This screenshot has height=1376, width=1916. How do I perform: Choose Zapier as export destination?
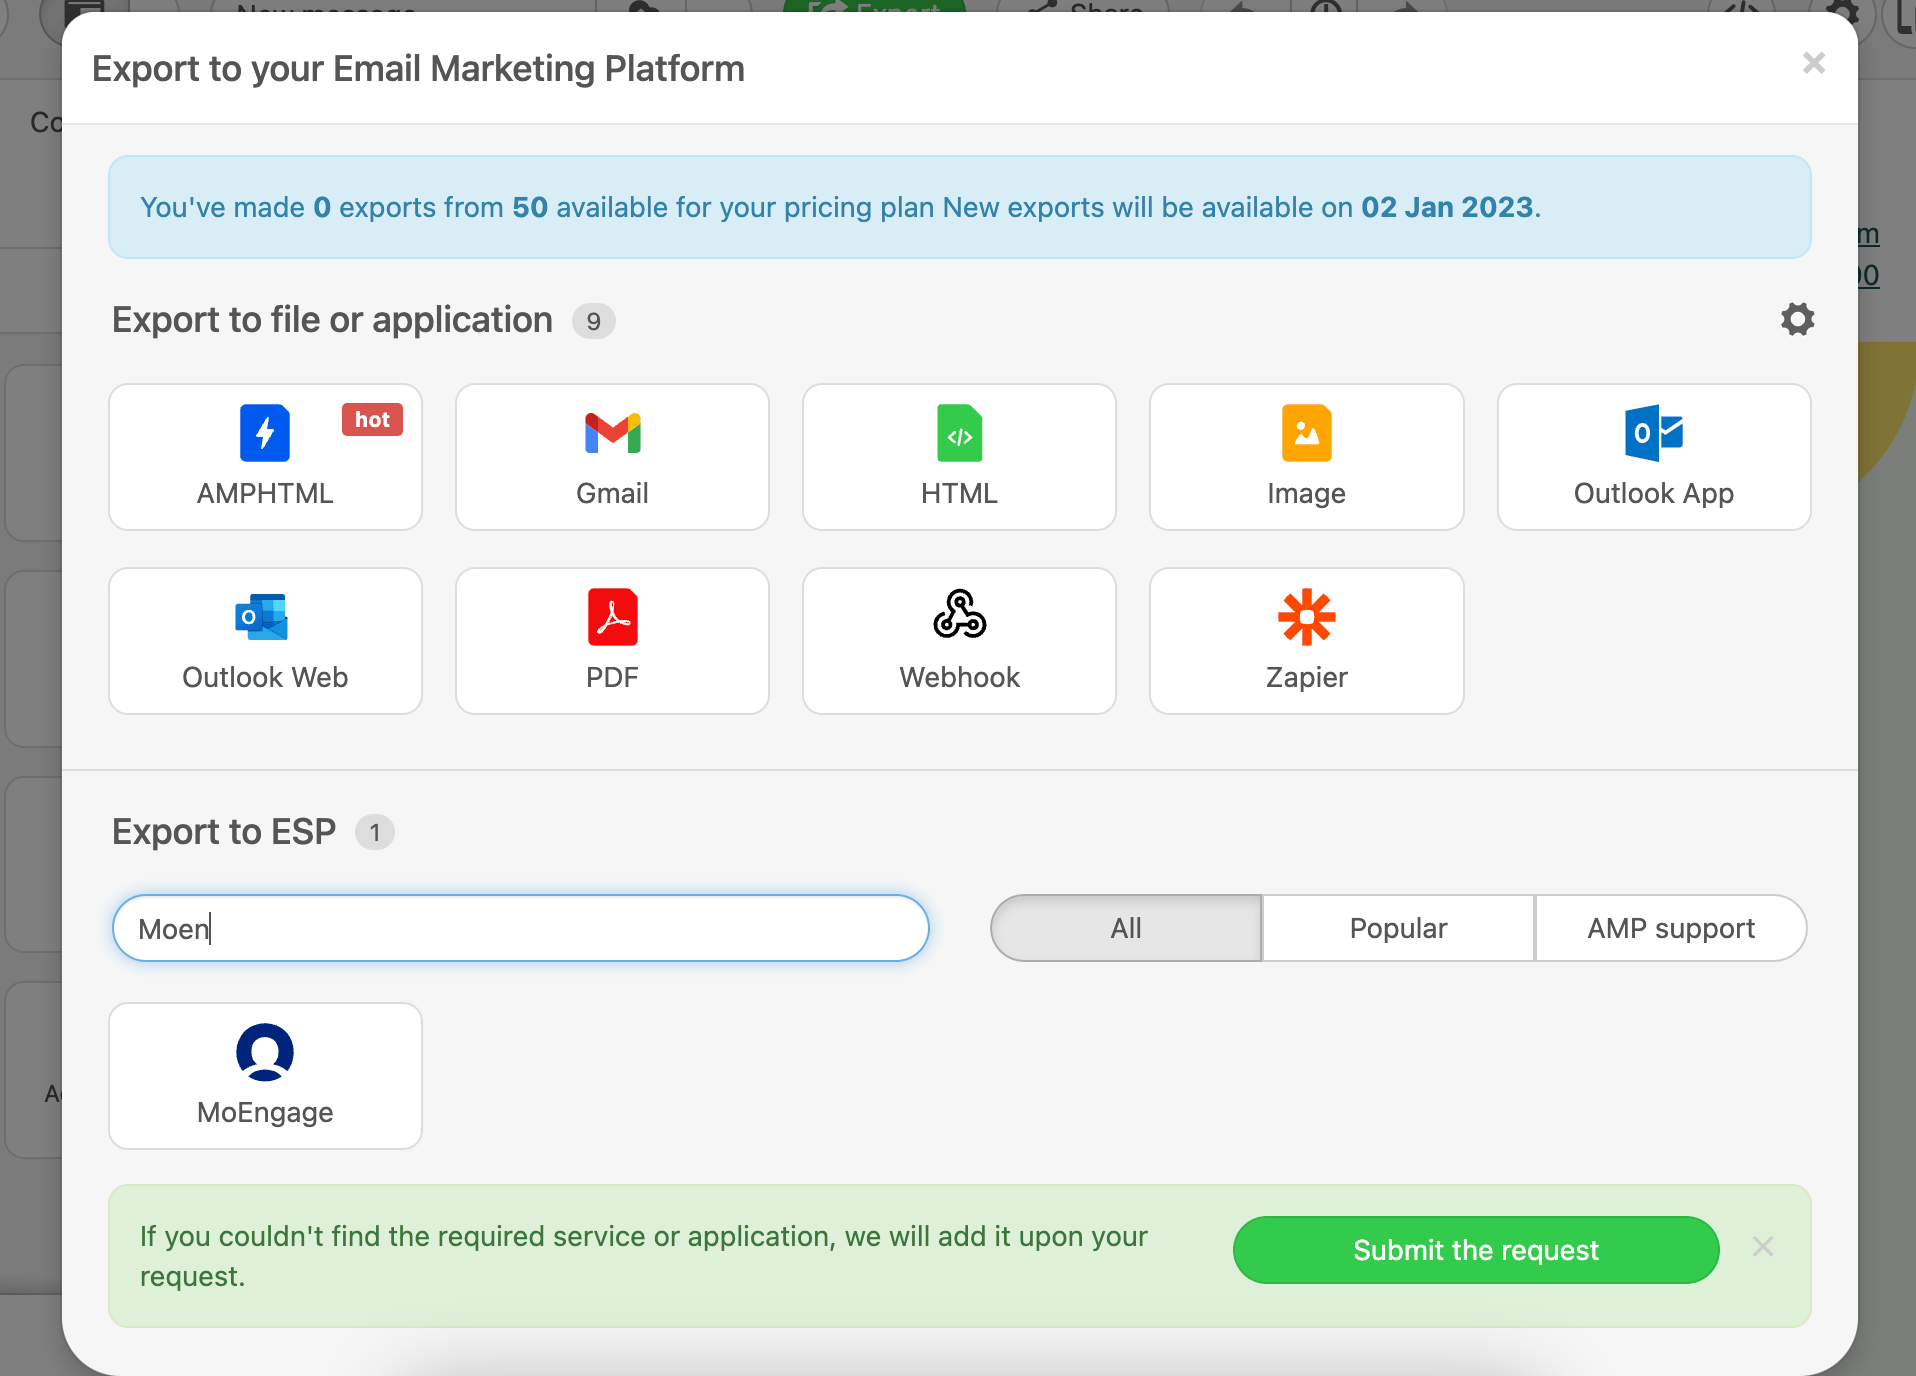[x=1306, y=641]
